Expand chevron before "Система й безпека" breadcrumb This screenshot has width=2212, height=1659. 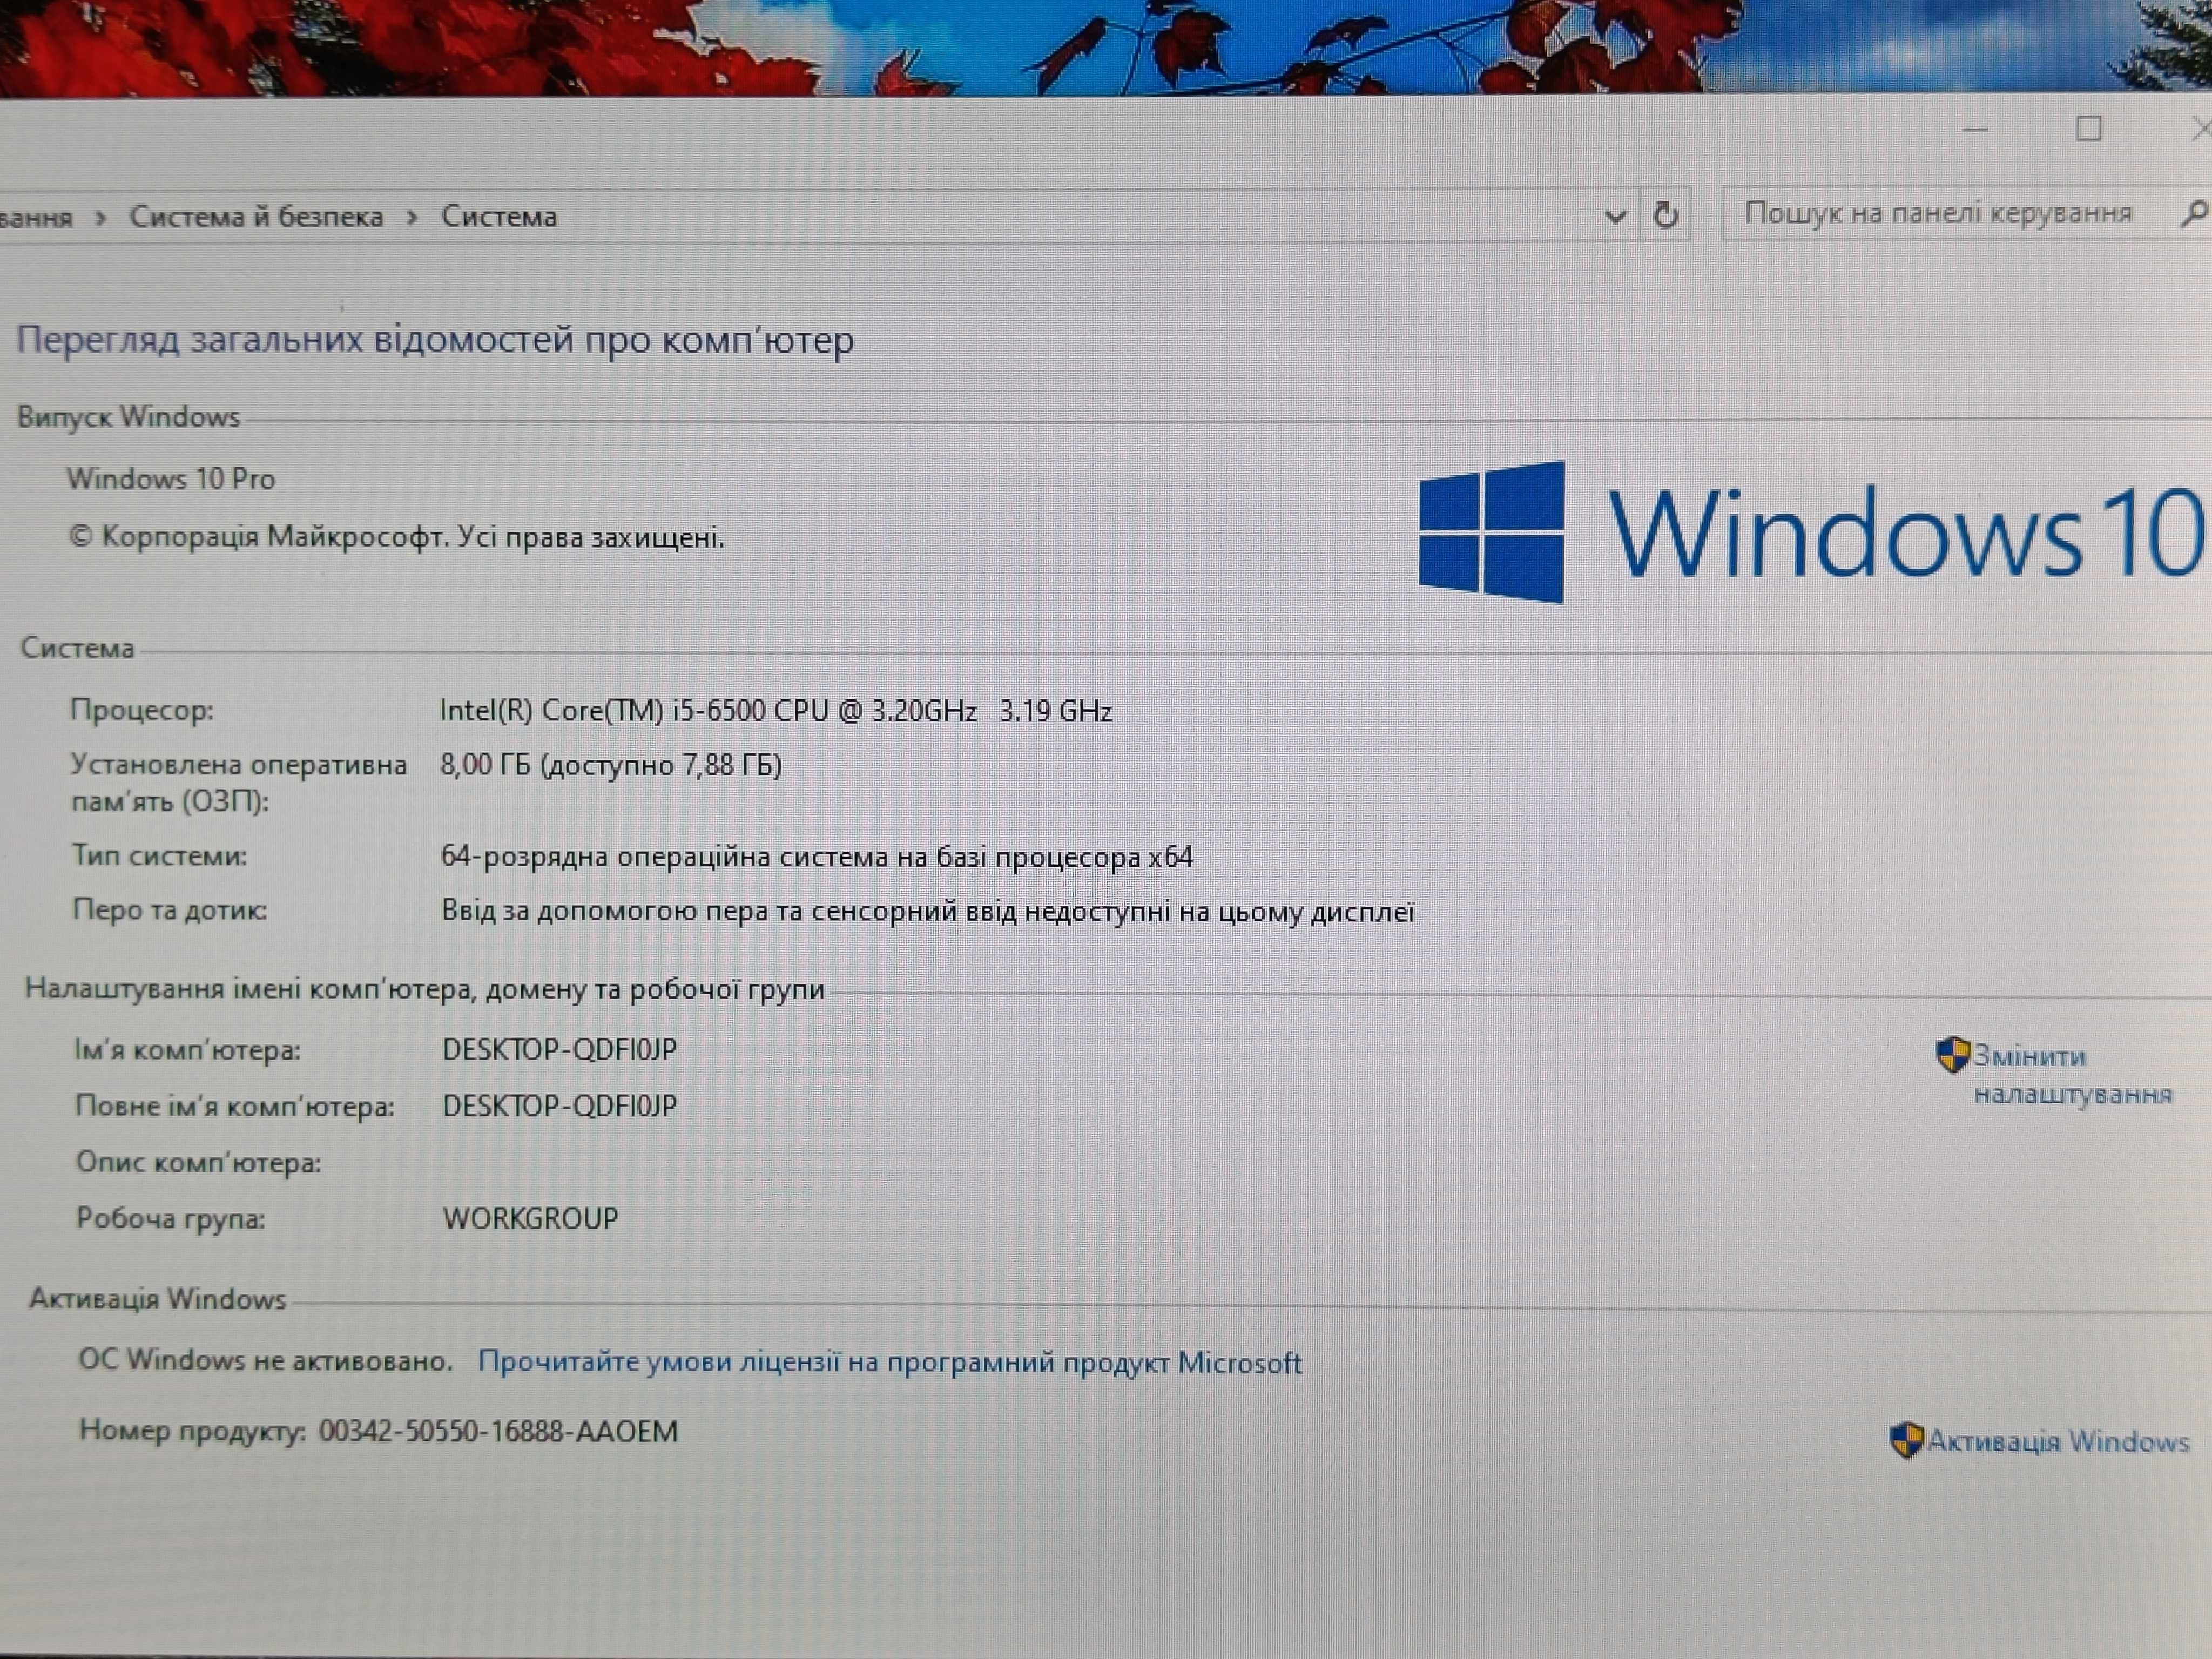pos(100,218)
